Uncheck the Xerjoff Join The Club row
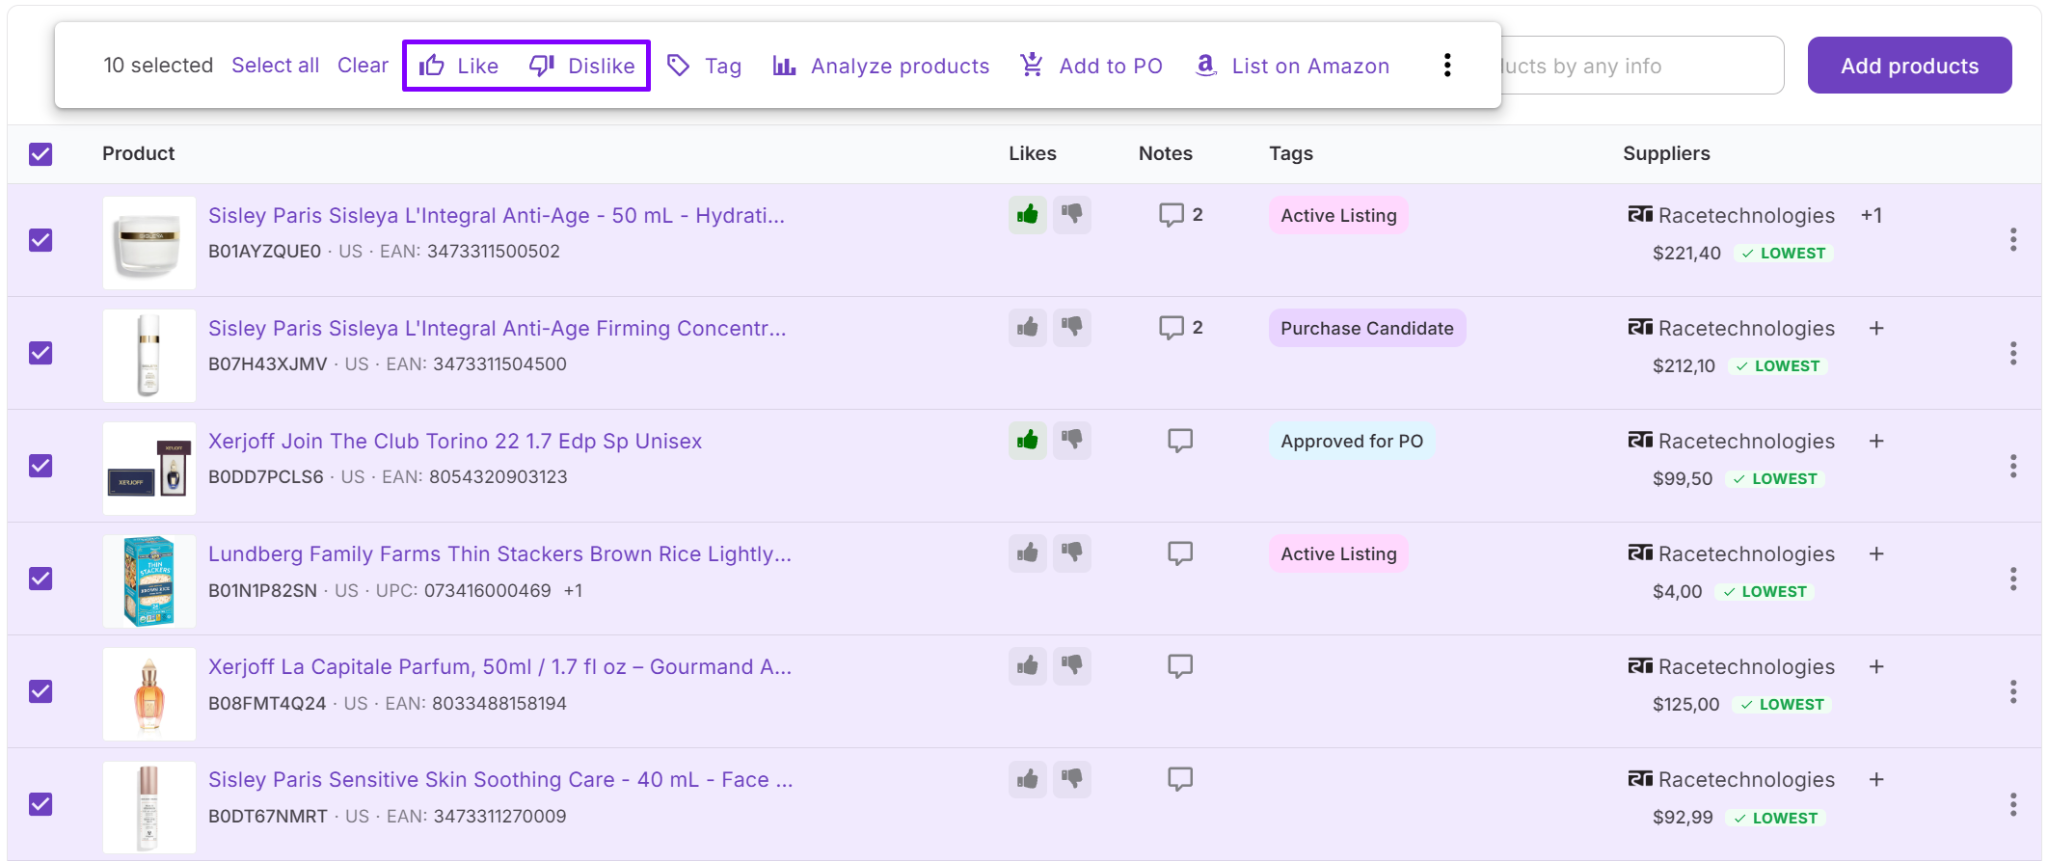 pos(41,466)
